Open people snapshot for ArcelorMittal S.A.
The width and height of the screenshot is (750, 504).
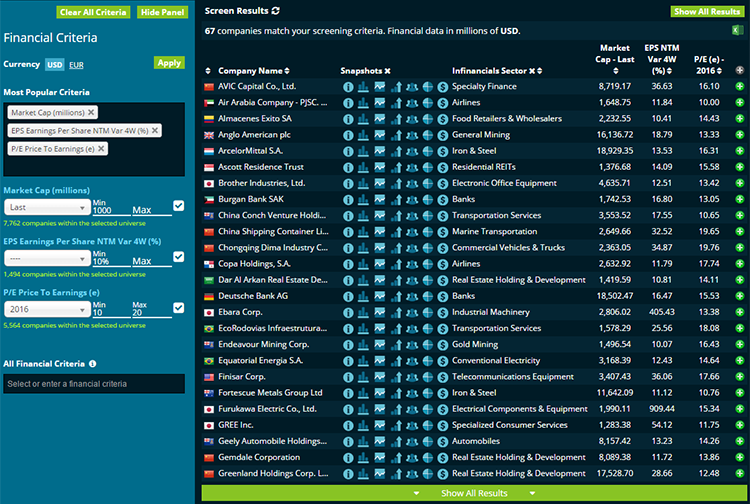click(x=412, y=151)
